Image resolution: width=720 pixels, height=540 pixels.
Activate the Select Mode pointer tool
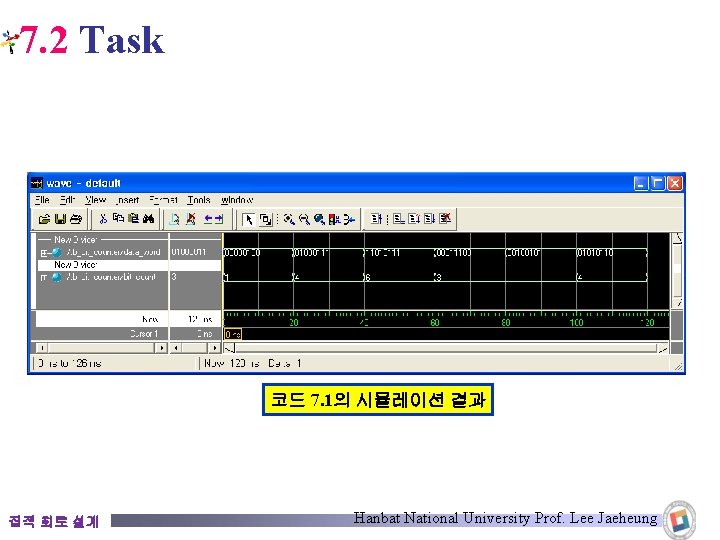pos(249,219)
